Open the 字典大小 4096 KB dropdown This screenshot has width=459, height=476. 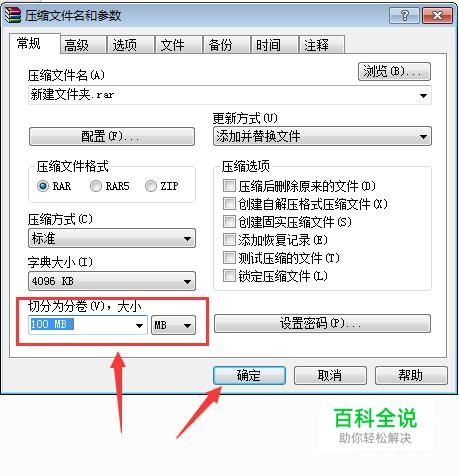click(112, 281)
